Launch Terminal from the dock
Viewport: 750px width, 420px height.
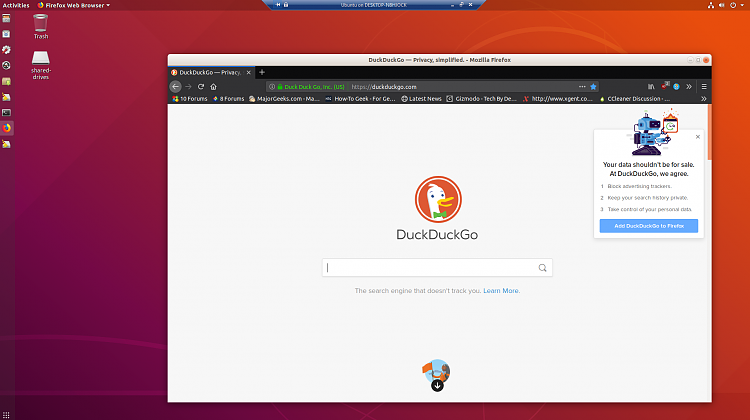[x=6, y=113]
